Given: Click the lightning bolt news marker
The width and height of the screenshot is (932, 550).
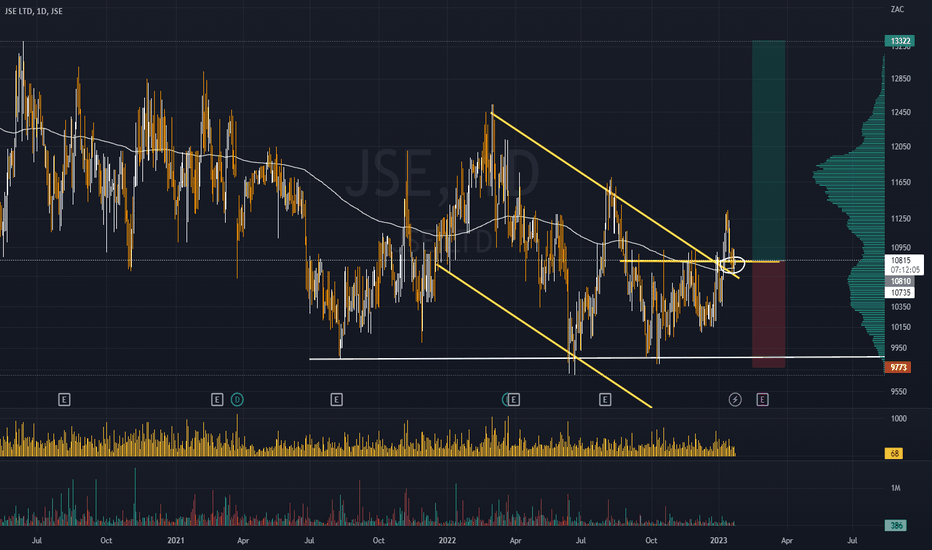Looking at the screenshot, I should [735, 400].
